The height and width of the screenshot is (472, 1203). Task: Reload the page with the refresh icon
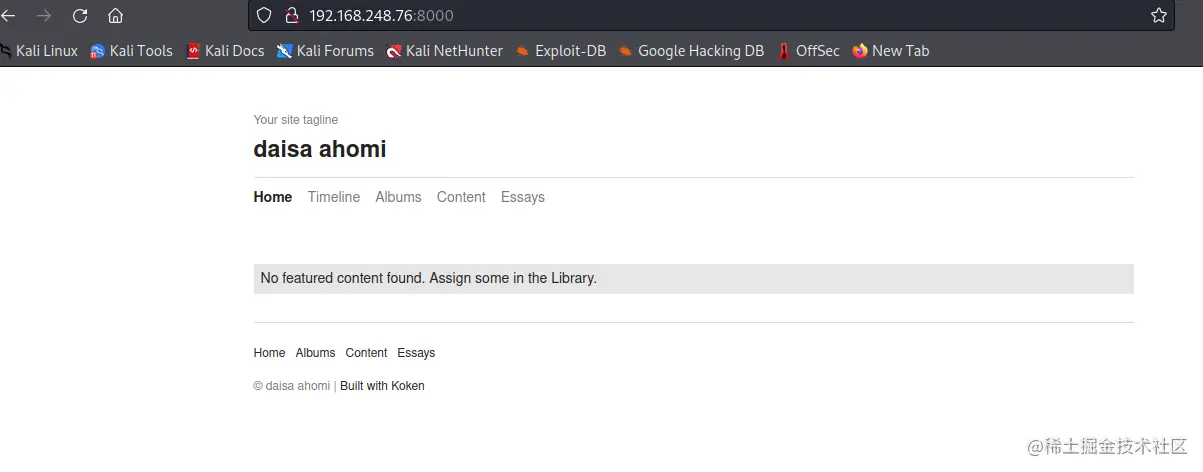tap(80, 15)
